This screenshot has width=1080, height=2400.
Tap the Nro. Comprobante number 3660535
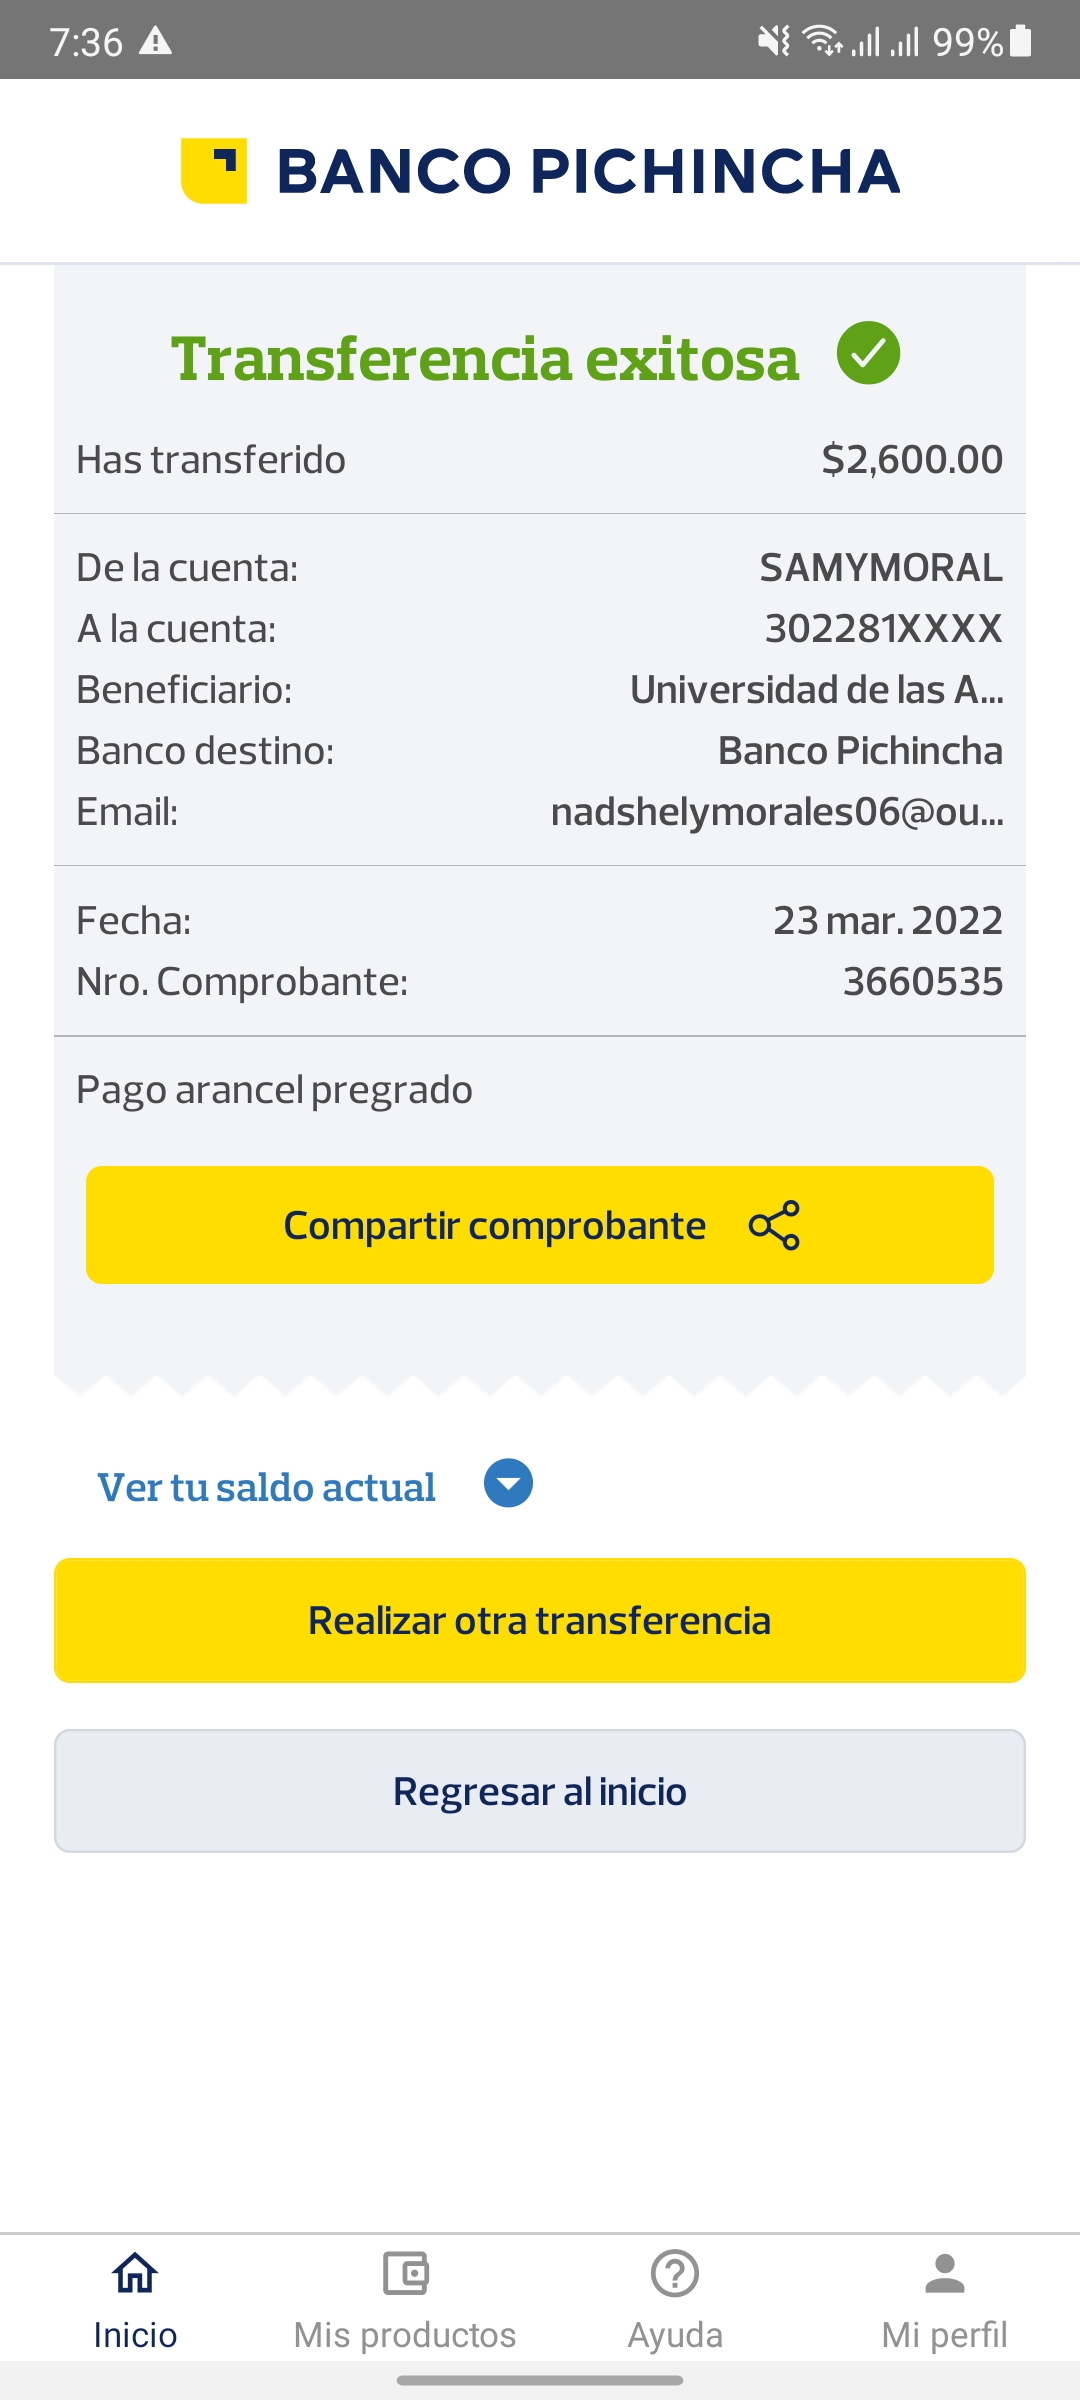(x=922, y=982)
